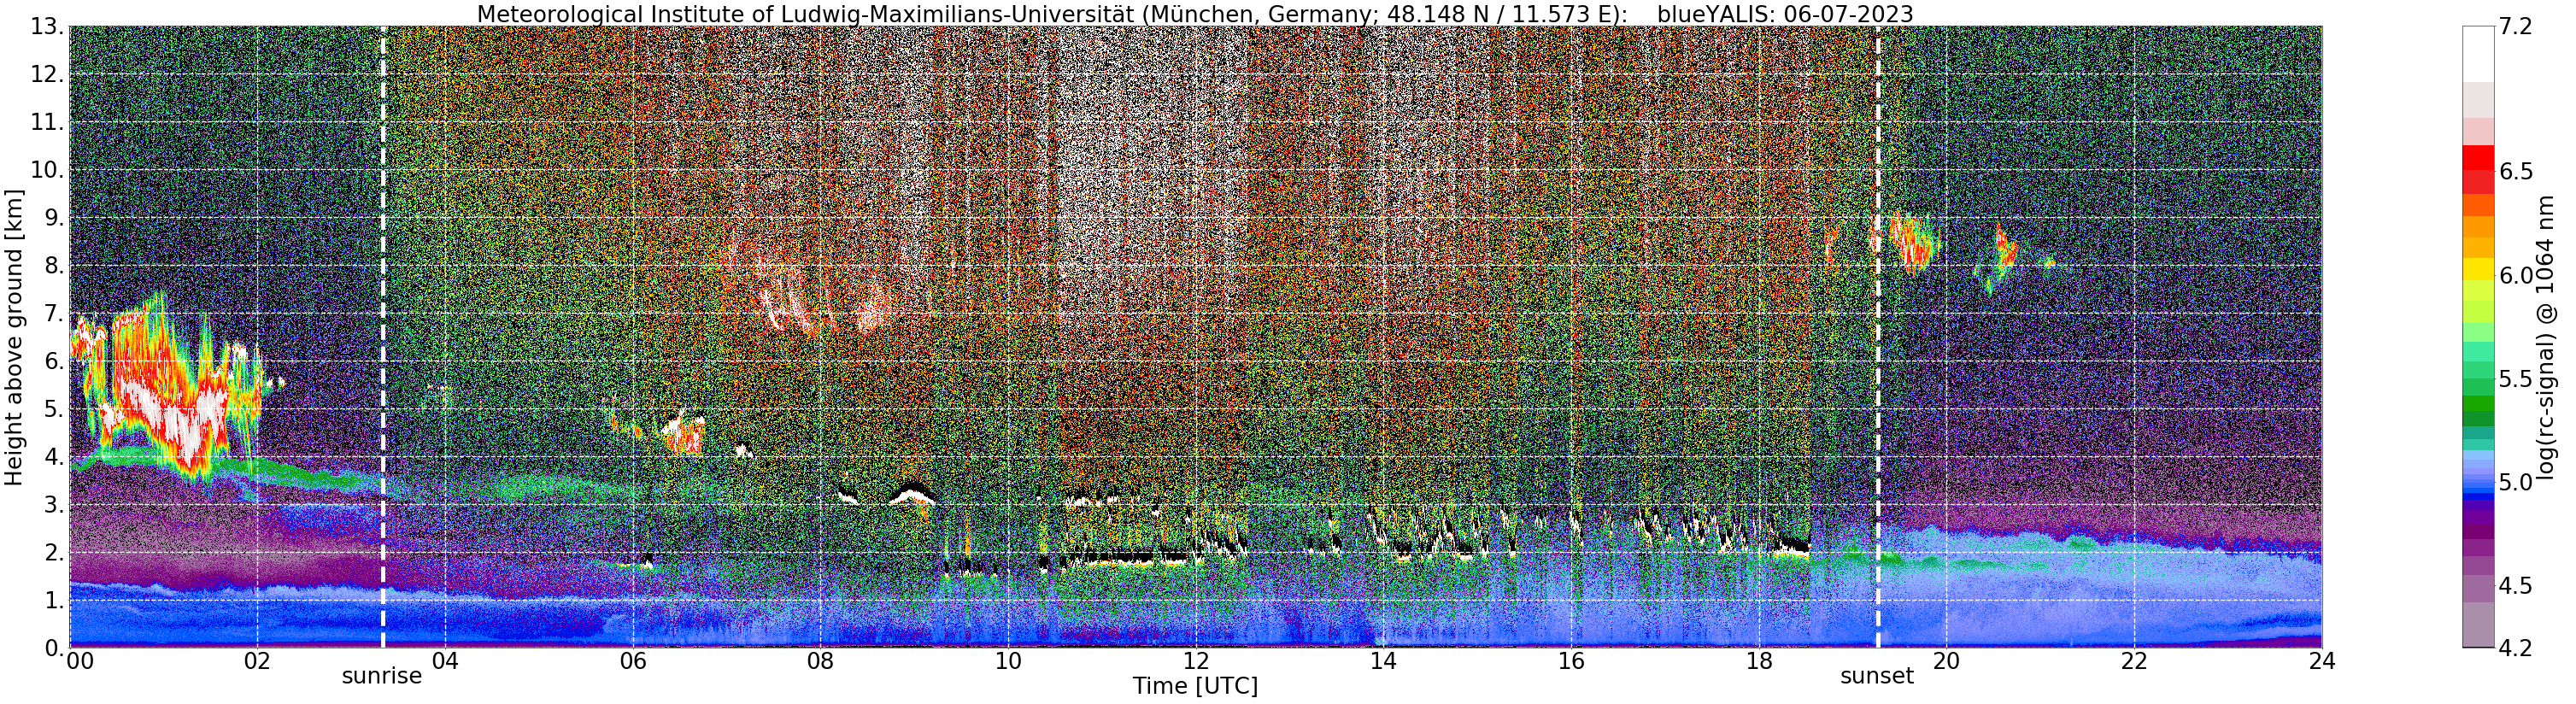This screenshot has height=704, width=2576.
Task: Click the '02' time tick label
Action: click(x=257, y=661)
